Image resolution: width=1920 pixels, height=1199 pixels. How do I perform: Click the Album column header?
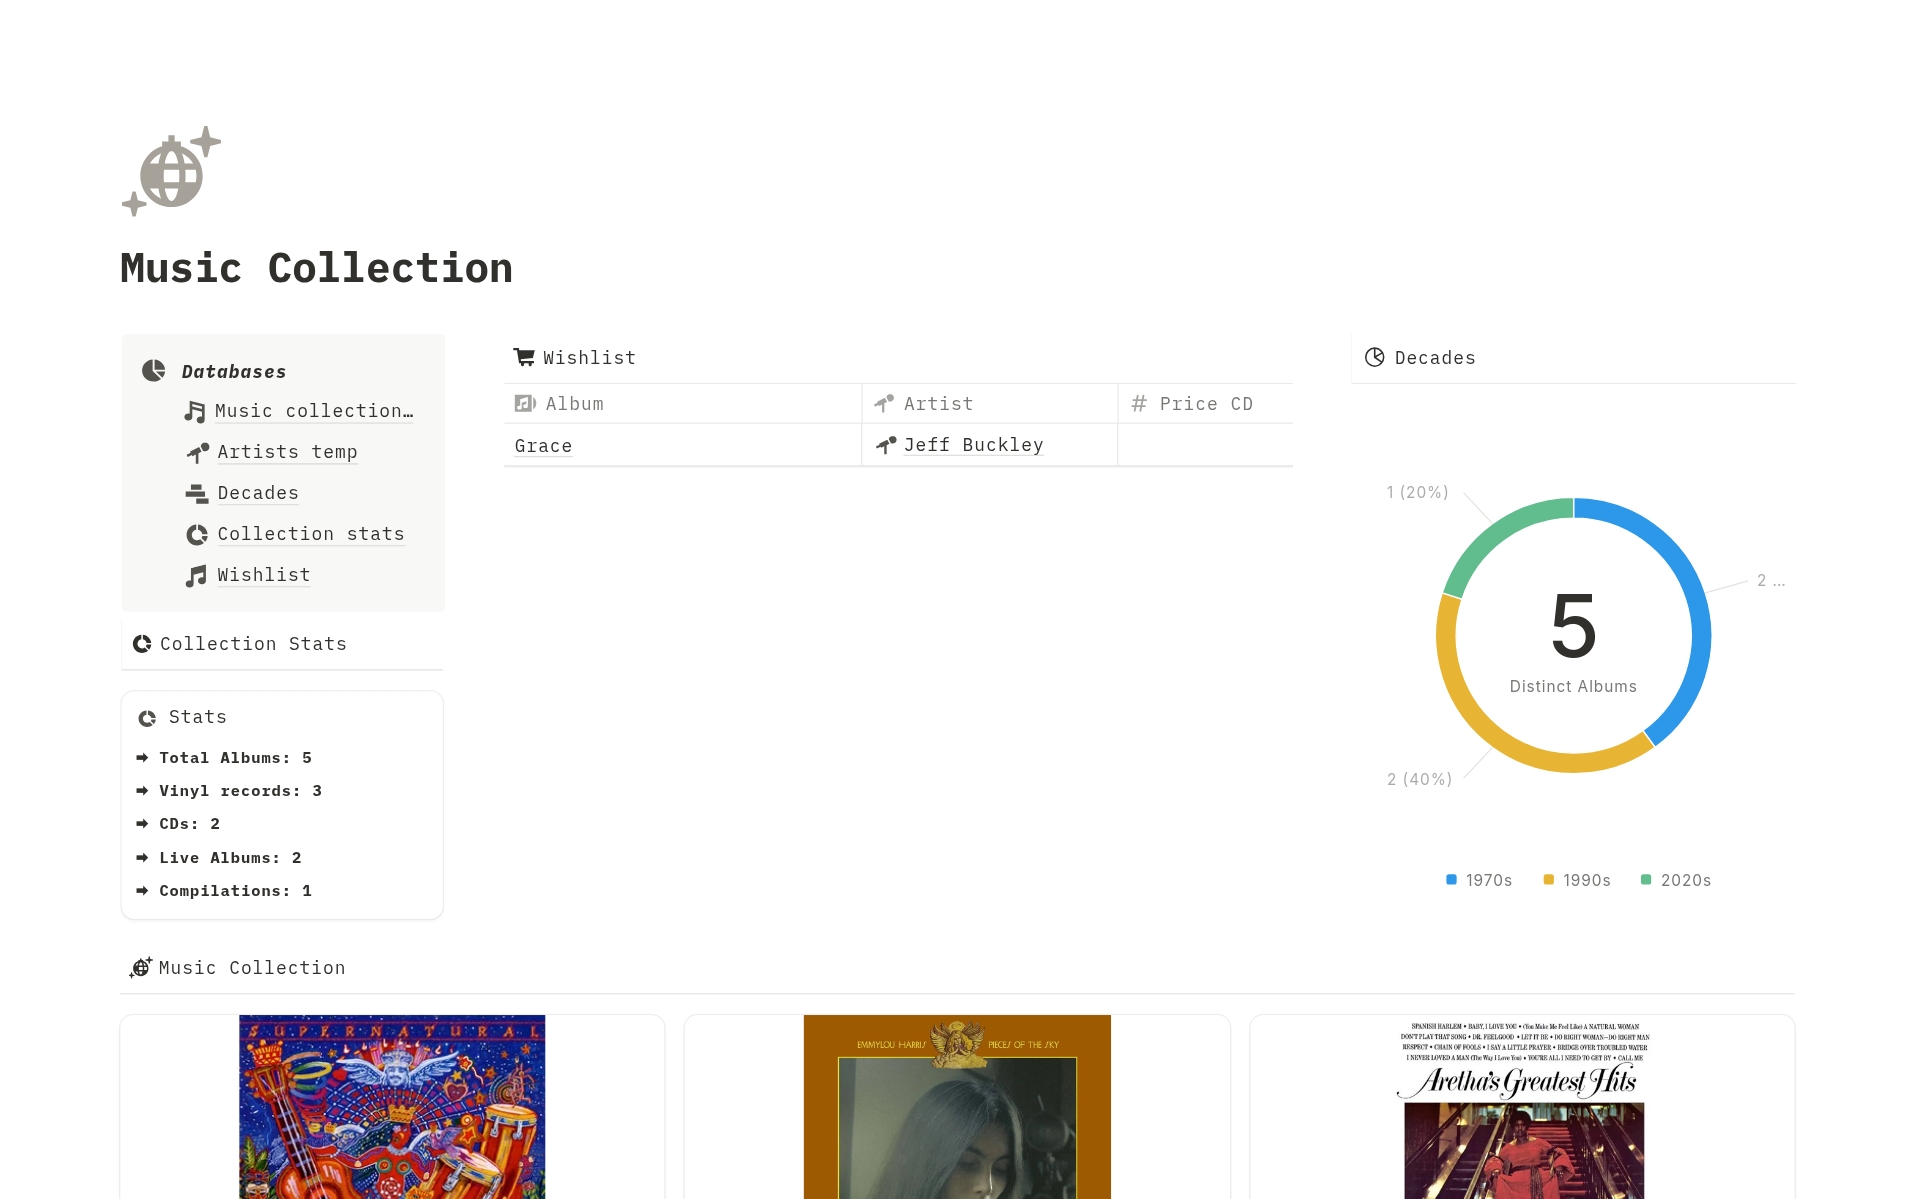point(574,404)
